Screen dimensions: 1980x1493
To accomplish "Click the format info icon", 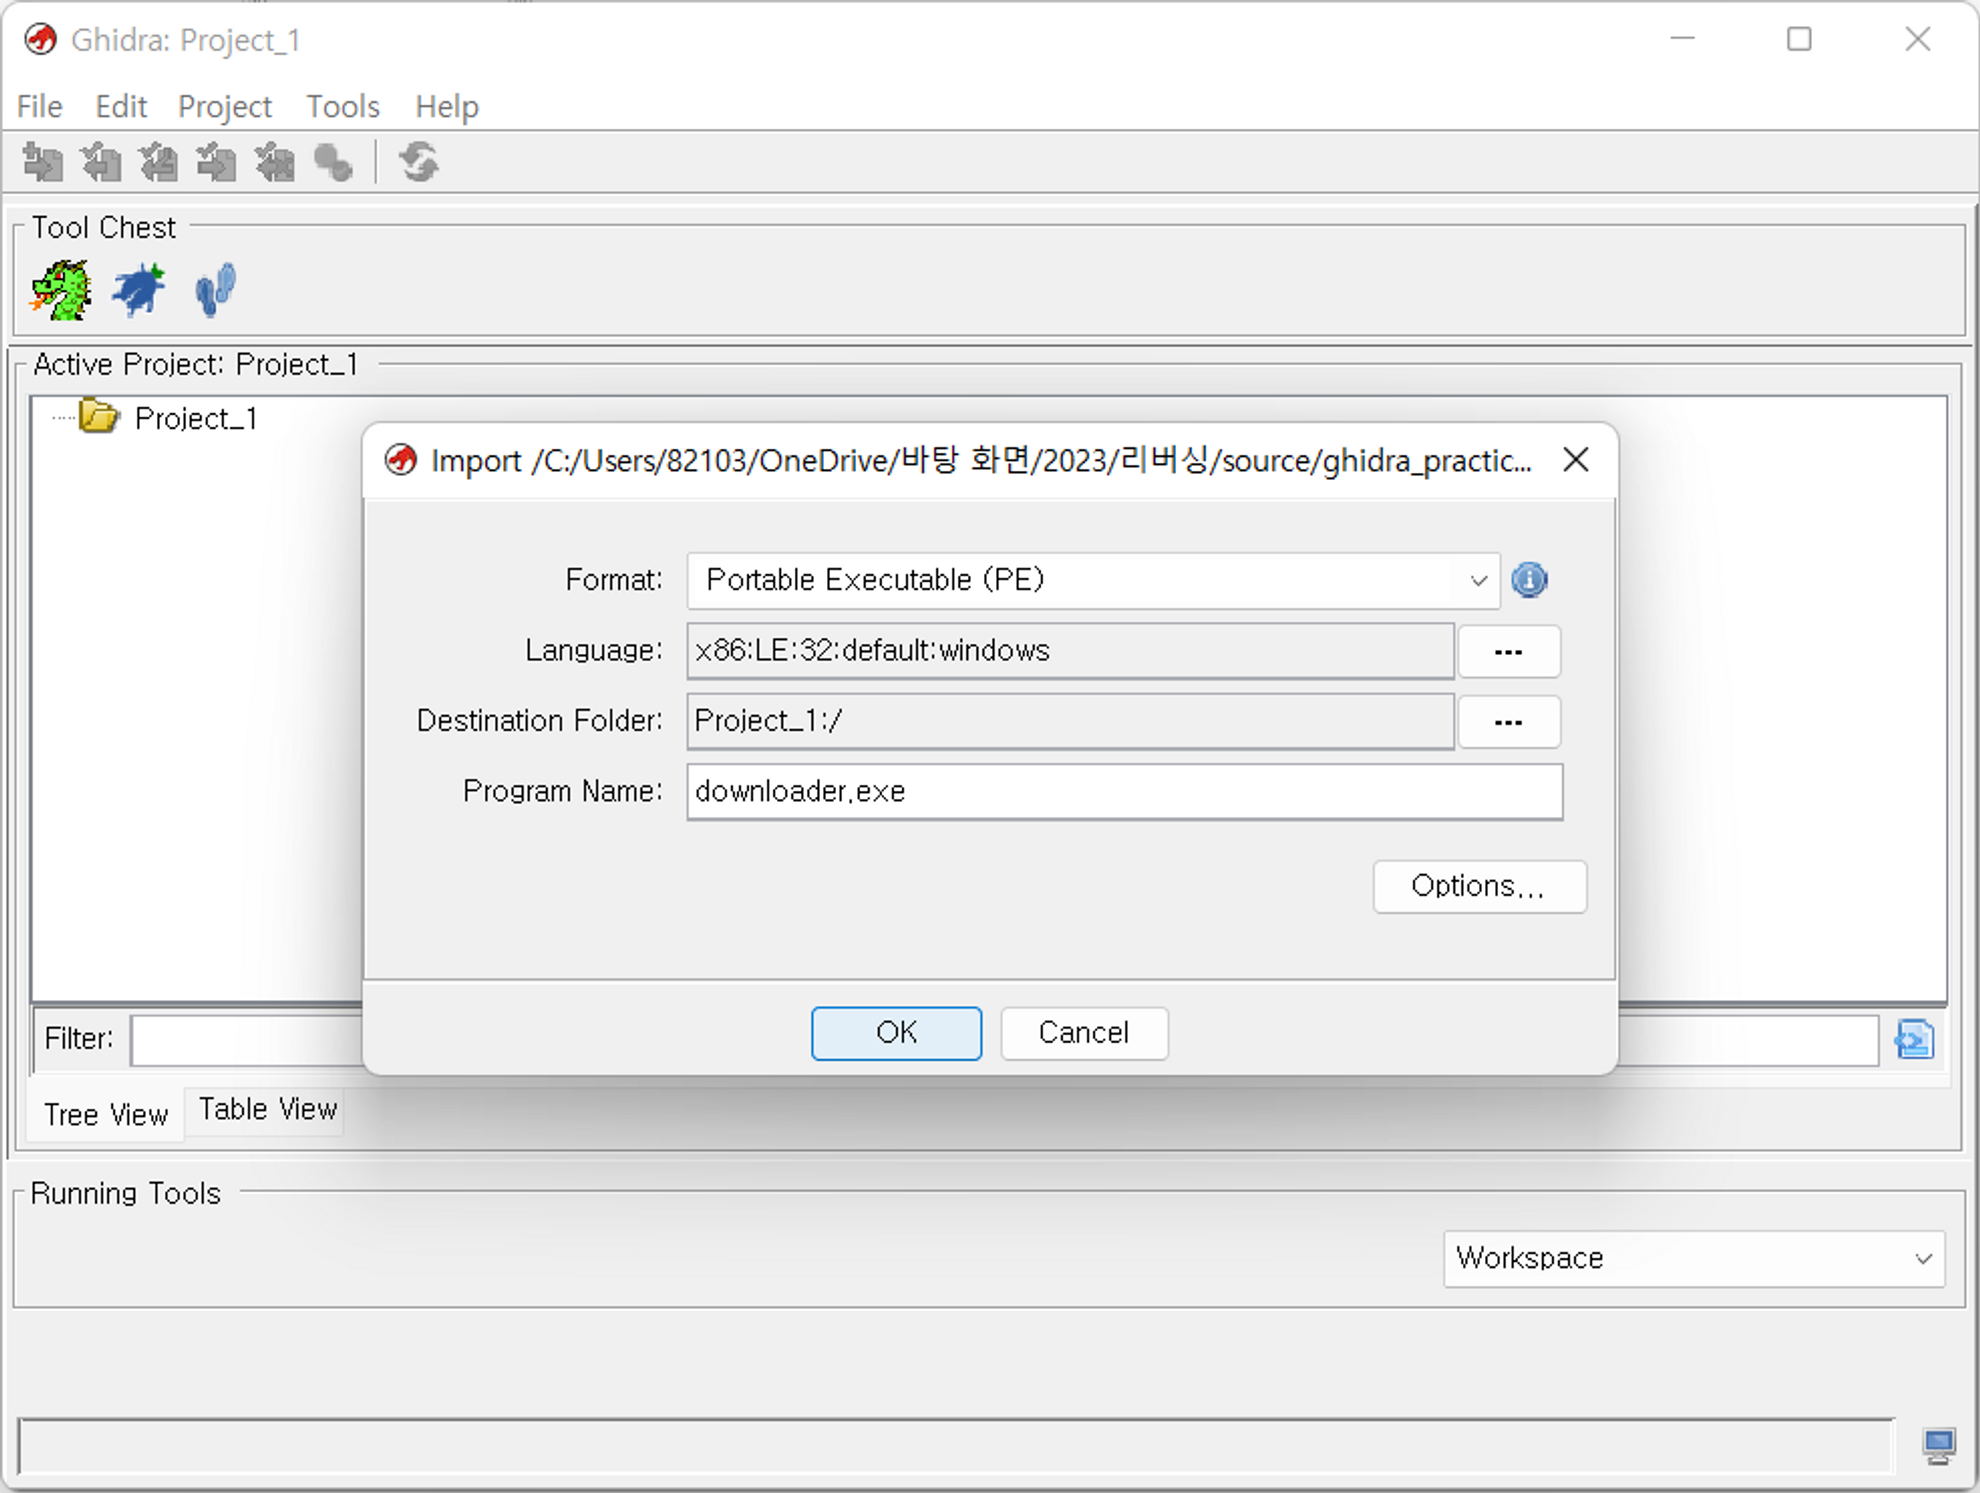I will pos(1529,580).
